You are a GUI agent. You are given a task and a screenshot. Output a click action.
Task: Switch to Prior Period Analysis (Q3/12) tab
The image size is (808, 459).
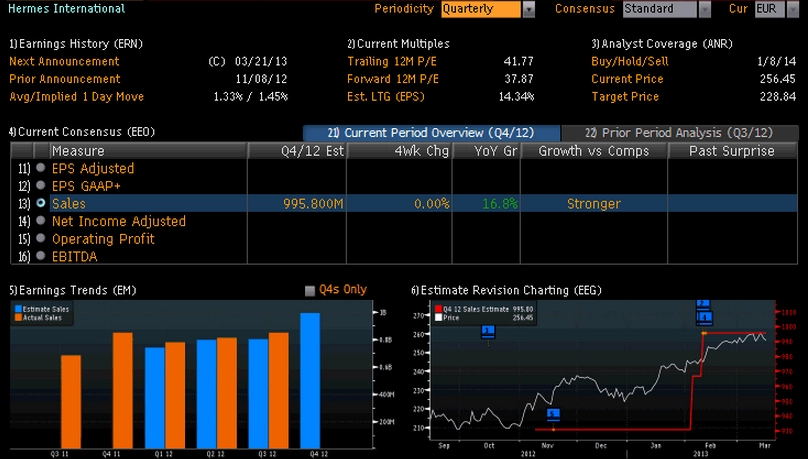point(680,133)
